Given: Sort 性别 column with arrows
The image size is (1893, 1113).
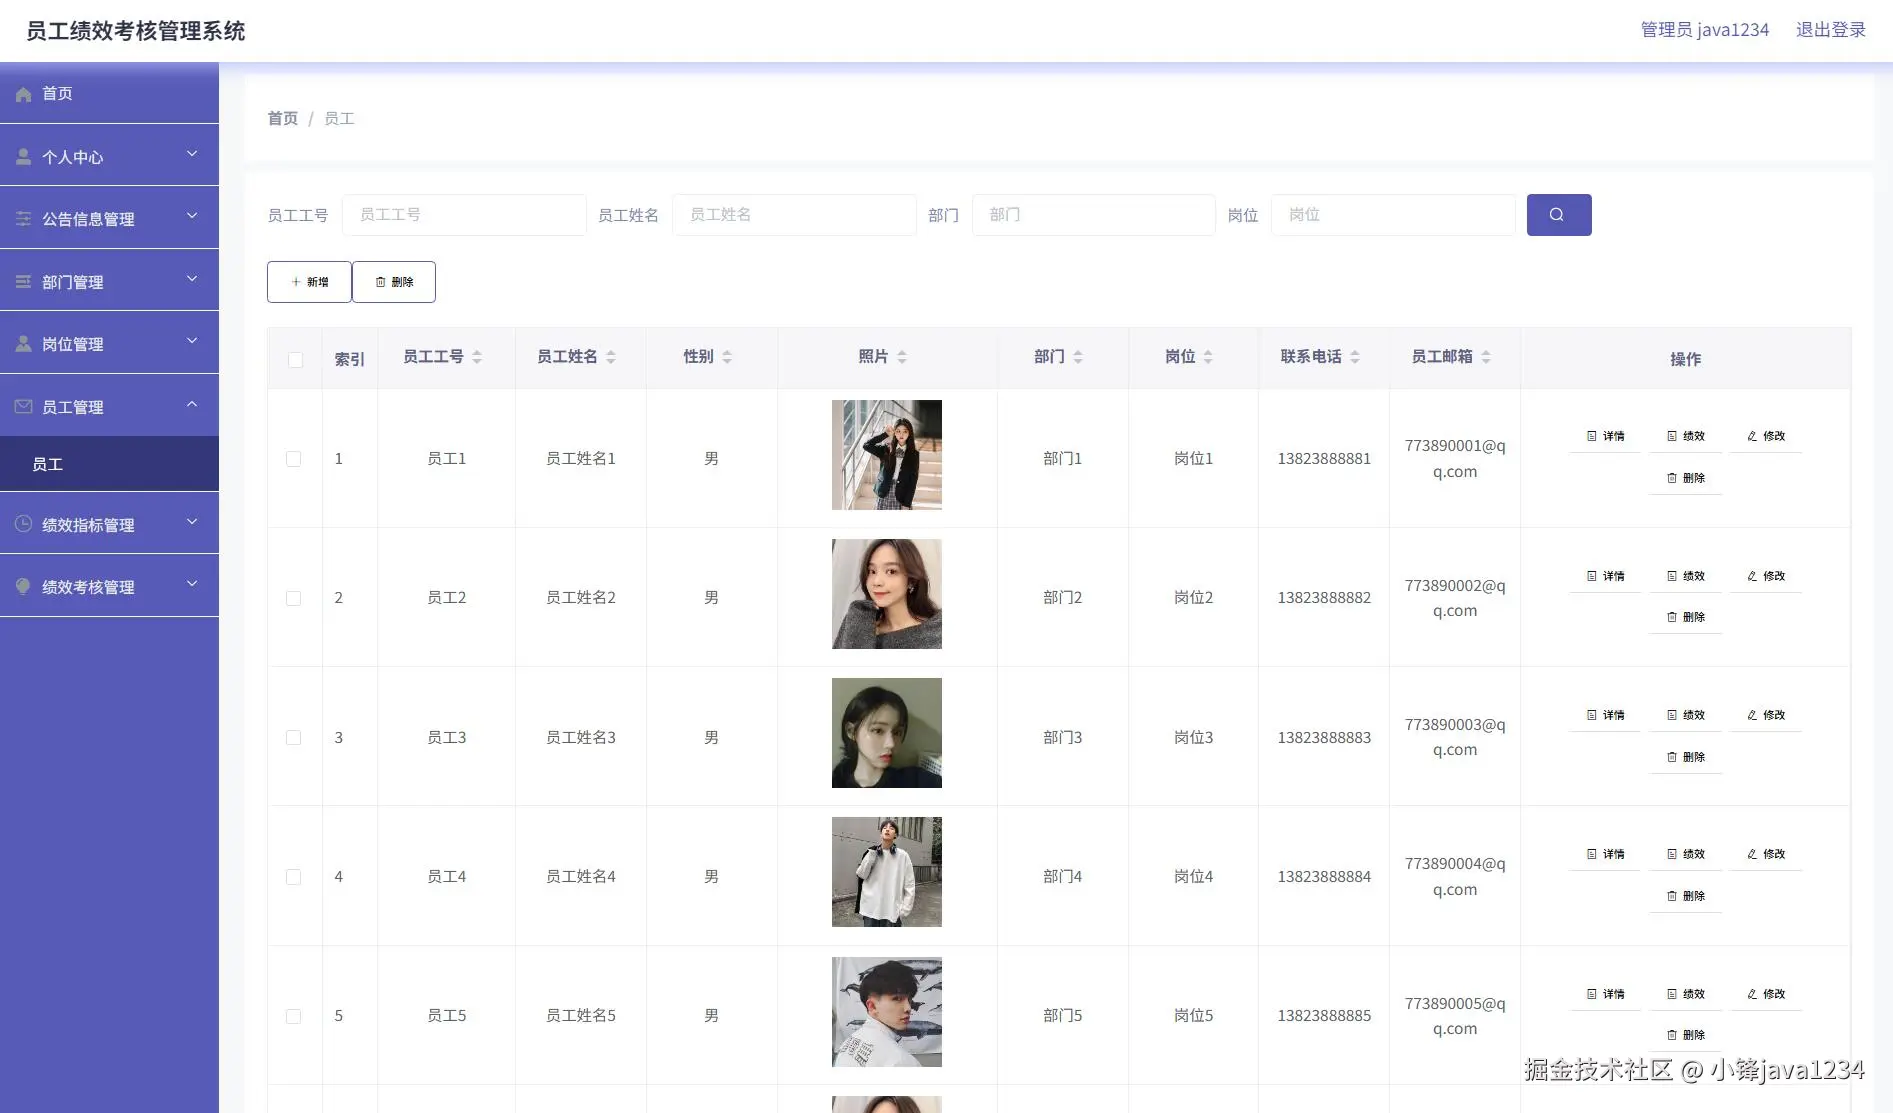Looking at the screenshot, I should click(727, 357).
